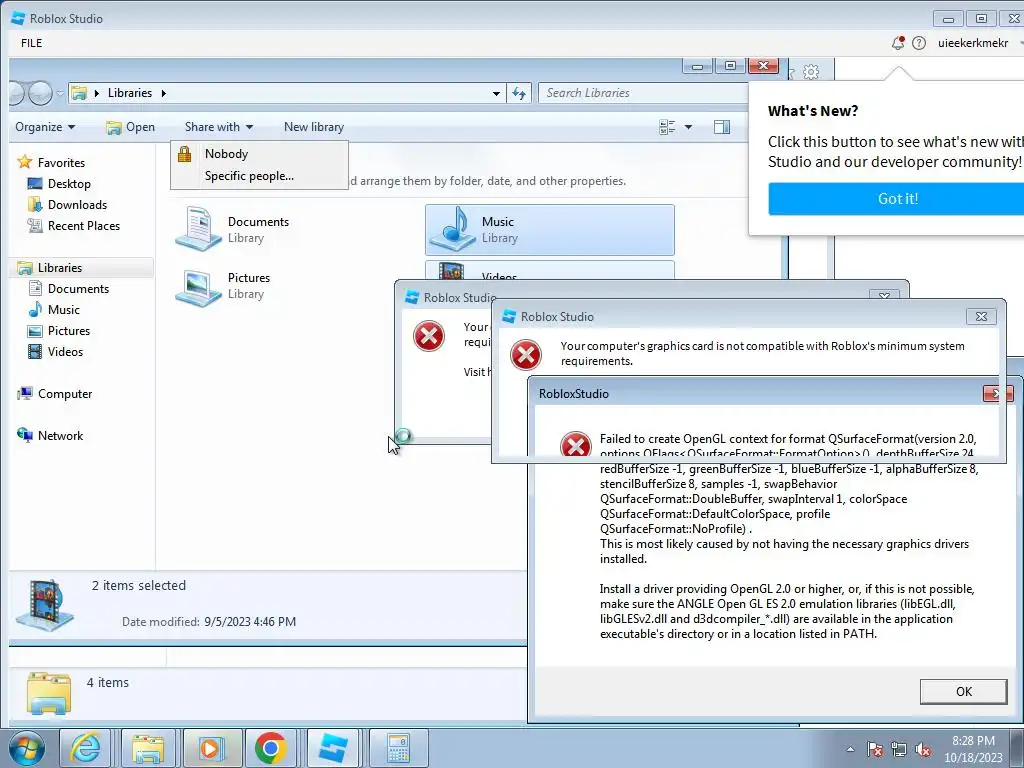
Task: Select Libraries in the navigation pane
Action: click(59, 268)
